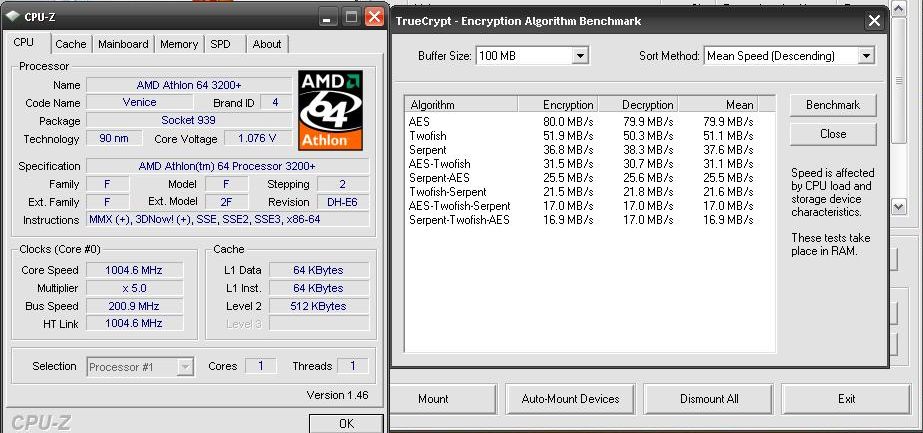This screenshot has width=923, height=433.
Task: Run the Benchmark button in TrueCrypt
Action: pos(833,105)
